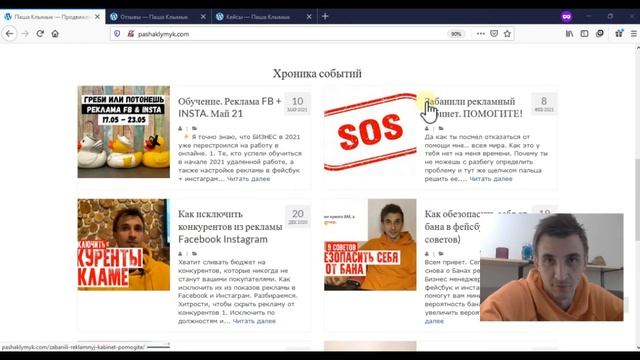The height and width of the screenshot is (360, 640).
Task: Open the ОБЕЗОПАСИТЬ СЕБЯ ОТ БАНА thumbnail
Action: click(x=370, y=244)
